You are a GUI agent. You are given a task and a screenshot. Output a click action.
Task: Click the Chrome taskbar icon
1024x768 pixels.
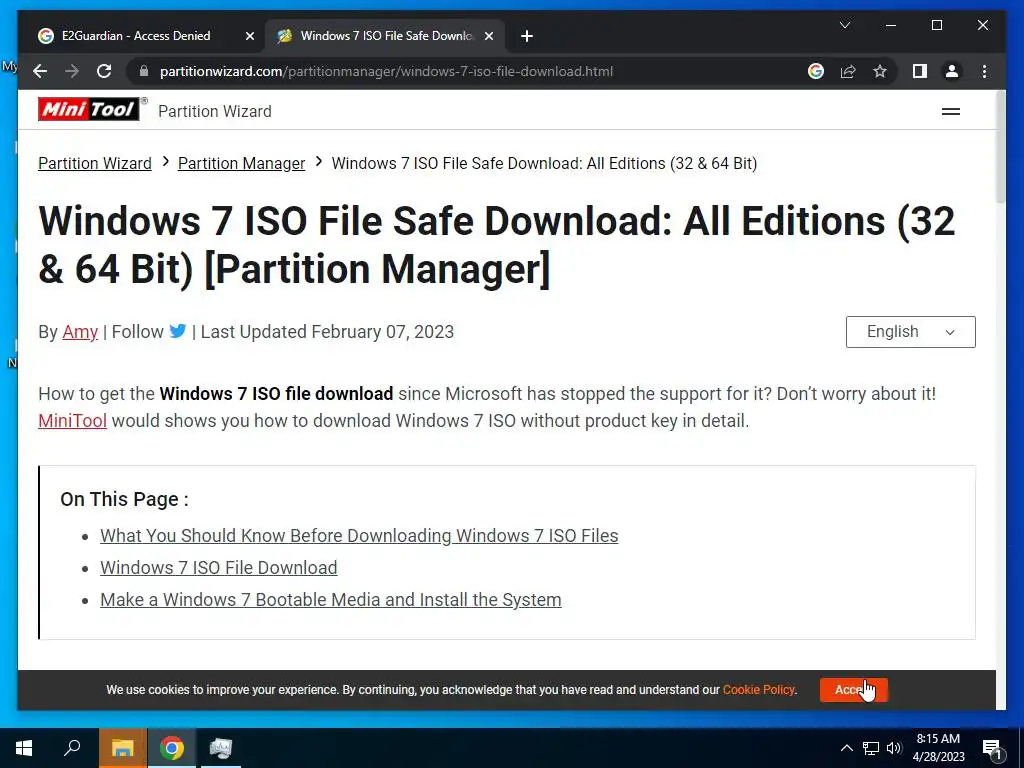coord(171,748)
